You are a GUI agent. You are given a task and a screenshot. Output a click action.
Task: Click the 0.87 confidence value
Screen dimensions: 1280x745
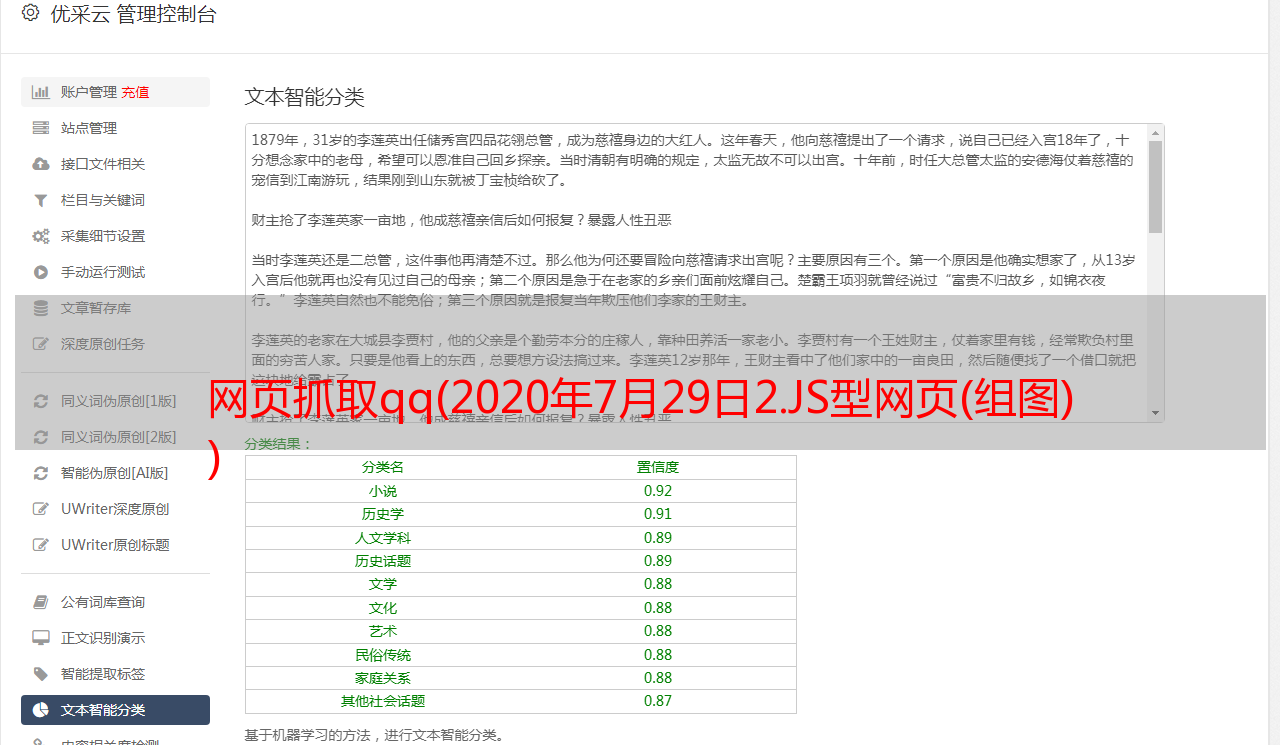pos(658,701)
